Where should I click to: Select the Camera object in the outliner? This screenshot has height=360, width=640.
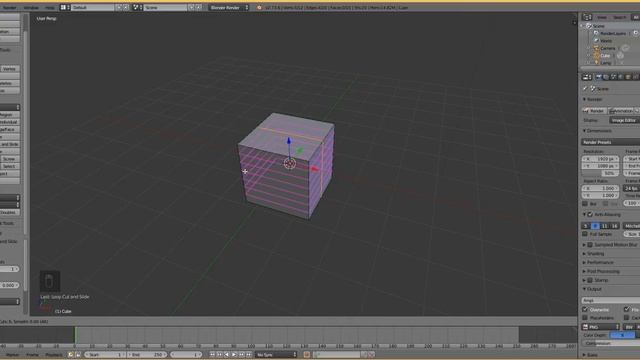tap(607, 48)
